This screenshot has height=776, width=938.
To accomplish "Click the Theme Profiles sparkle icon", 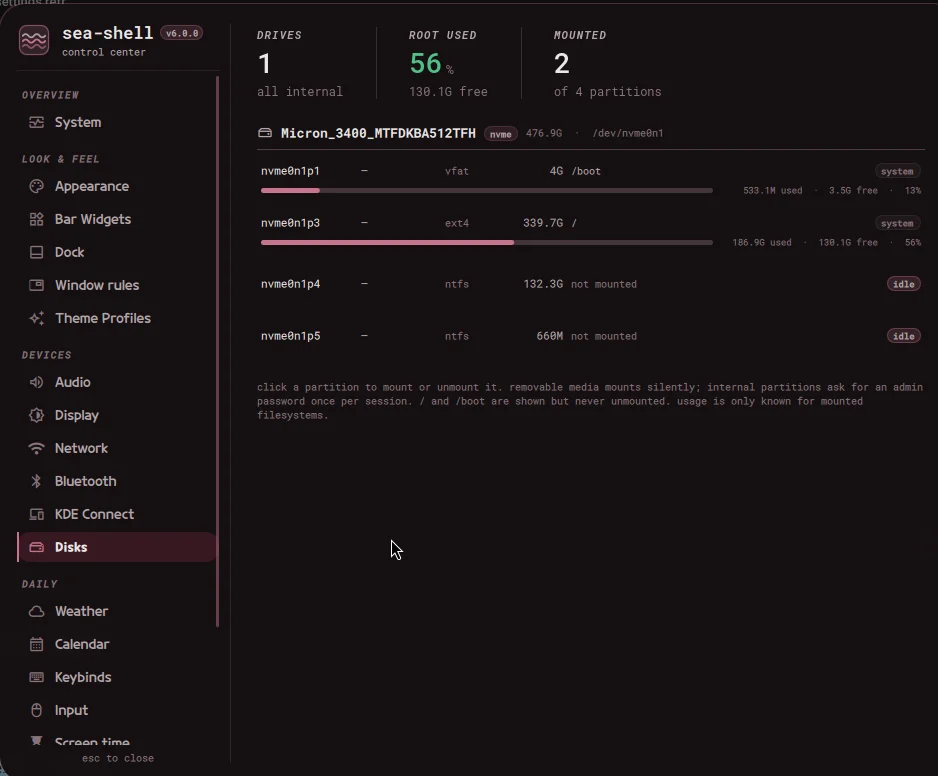I will tap(36, 318).
